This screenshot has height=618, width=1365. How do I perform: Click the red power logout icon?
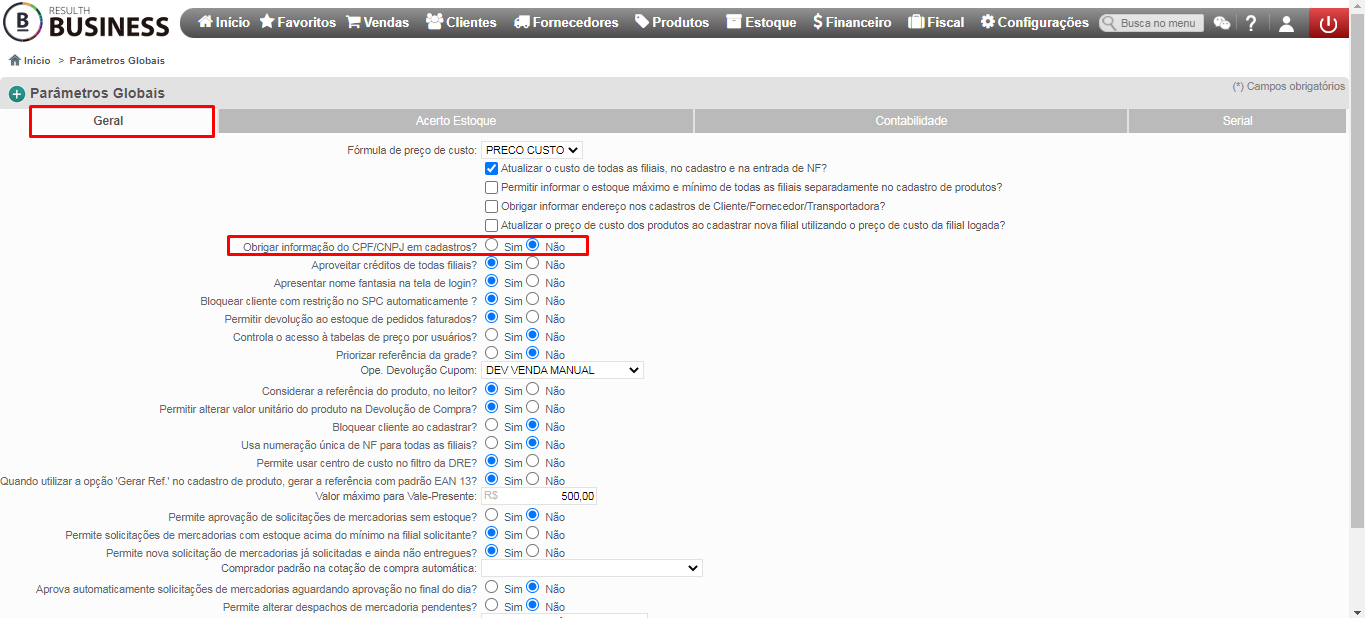pyautogui.click(x=1328, y=23)
